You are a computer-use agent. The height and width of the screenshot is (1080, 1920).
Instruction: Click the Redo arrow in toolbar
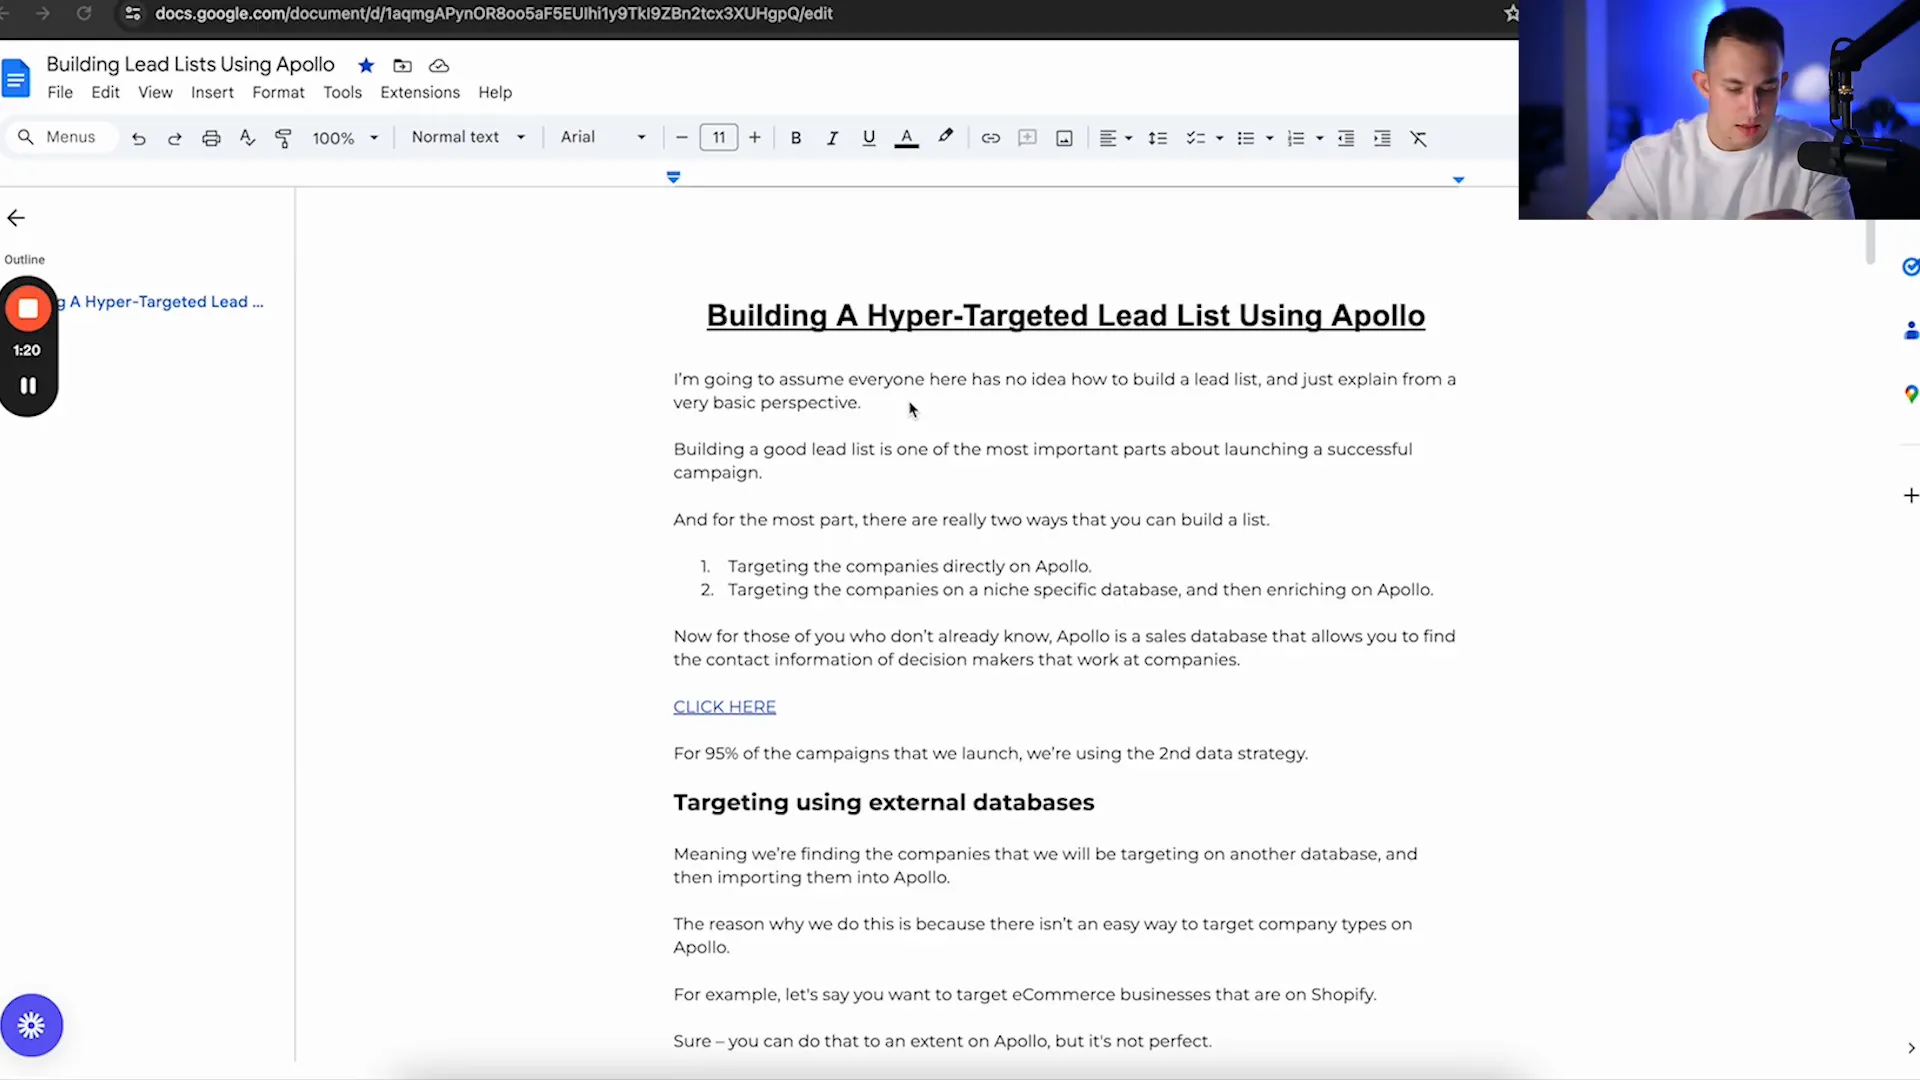[175, 138]
